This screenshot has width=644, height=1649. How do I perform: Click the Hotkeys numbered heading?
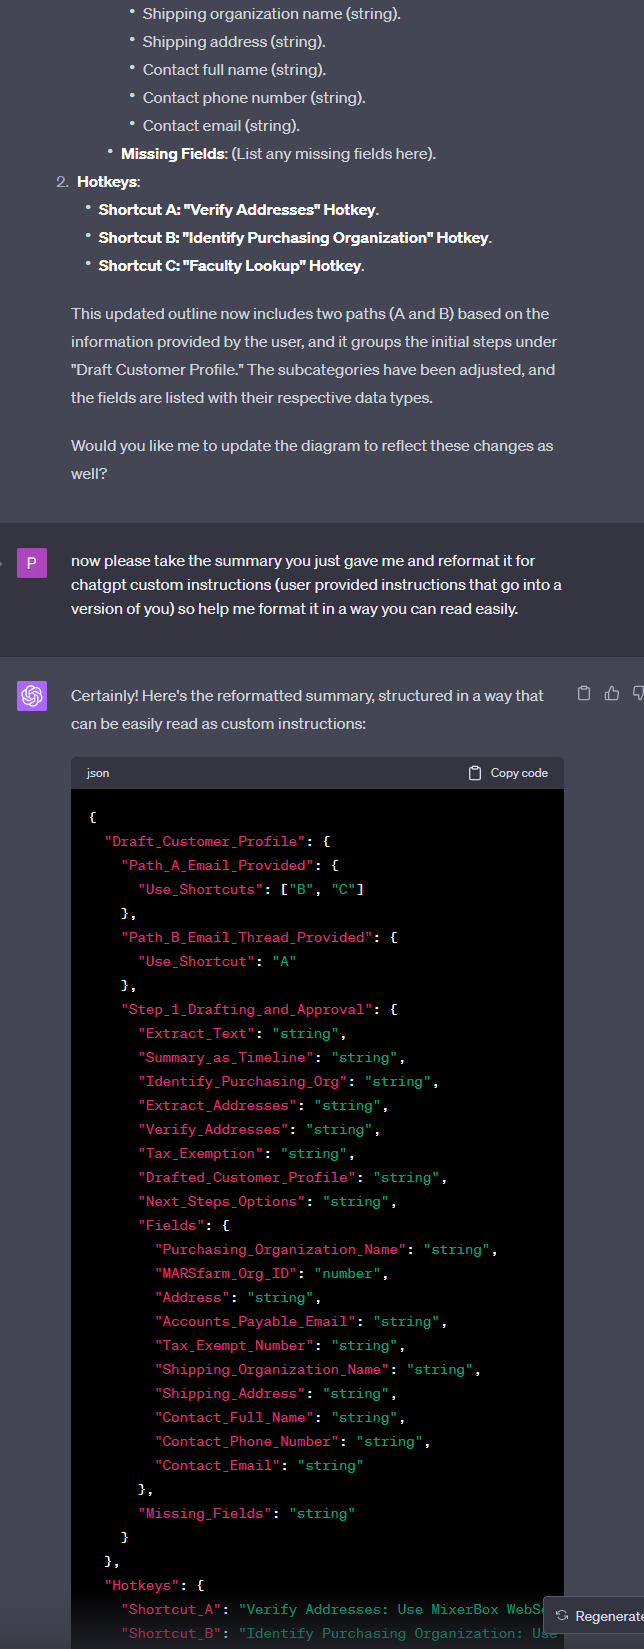pos(108,182)
